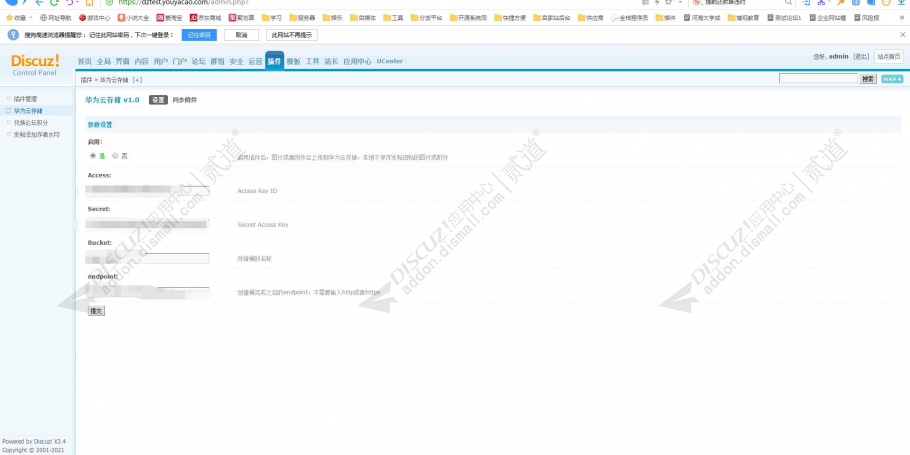The image size is (910, 455).
Task: Click the 搜索 search button
Action: point(868,79)
